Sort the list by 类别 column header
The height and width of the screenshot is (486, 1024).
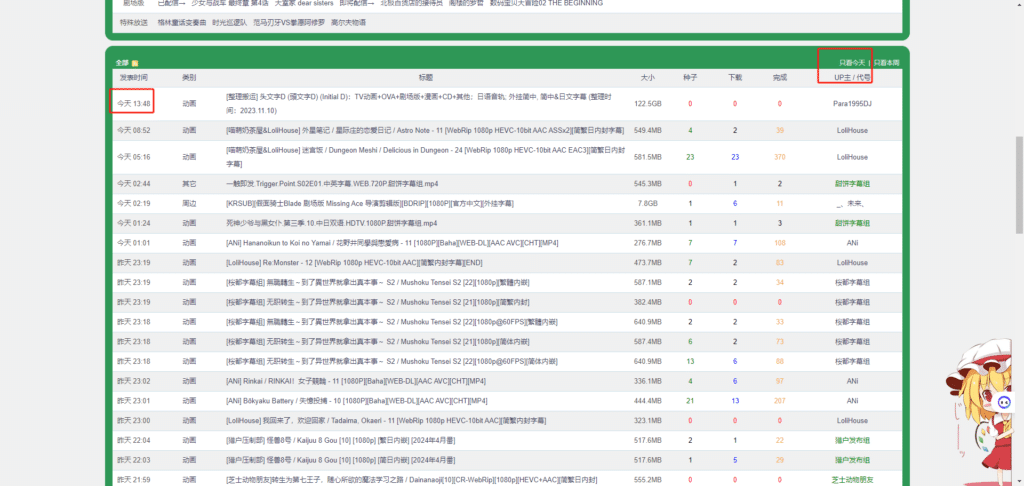pos(189,78)
